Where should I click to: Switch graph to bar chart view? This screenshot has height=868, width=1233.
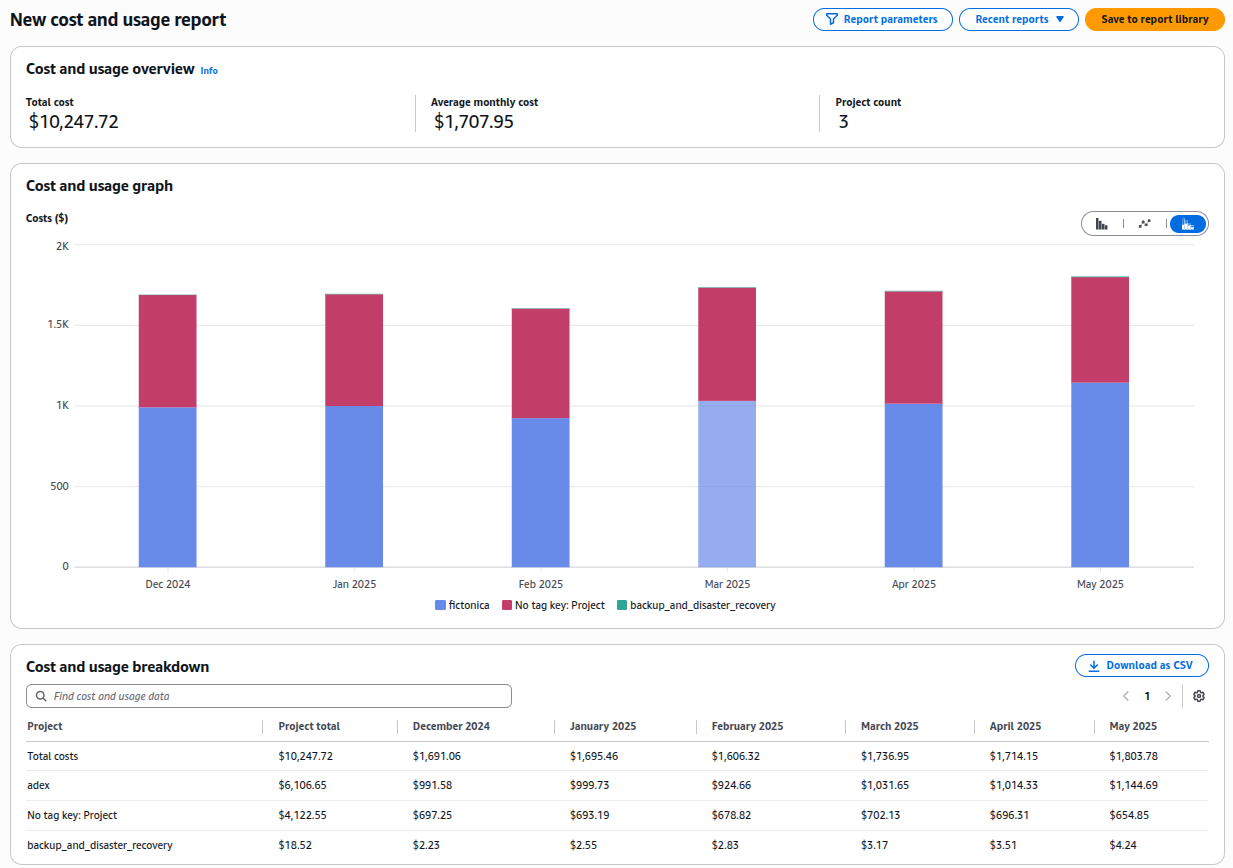[1101, 224]
